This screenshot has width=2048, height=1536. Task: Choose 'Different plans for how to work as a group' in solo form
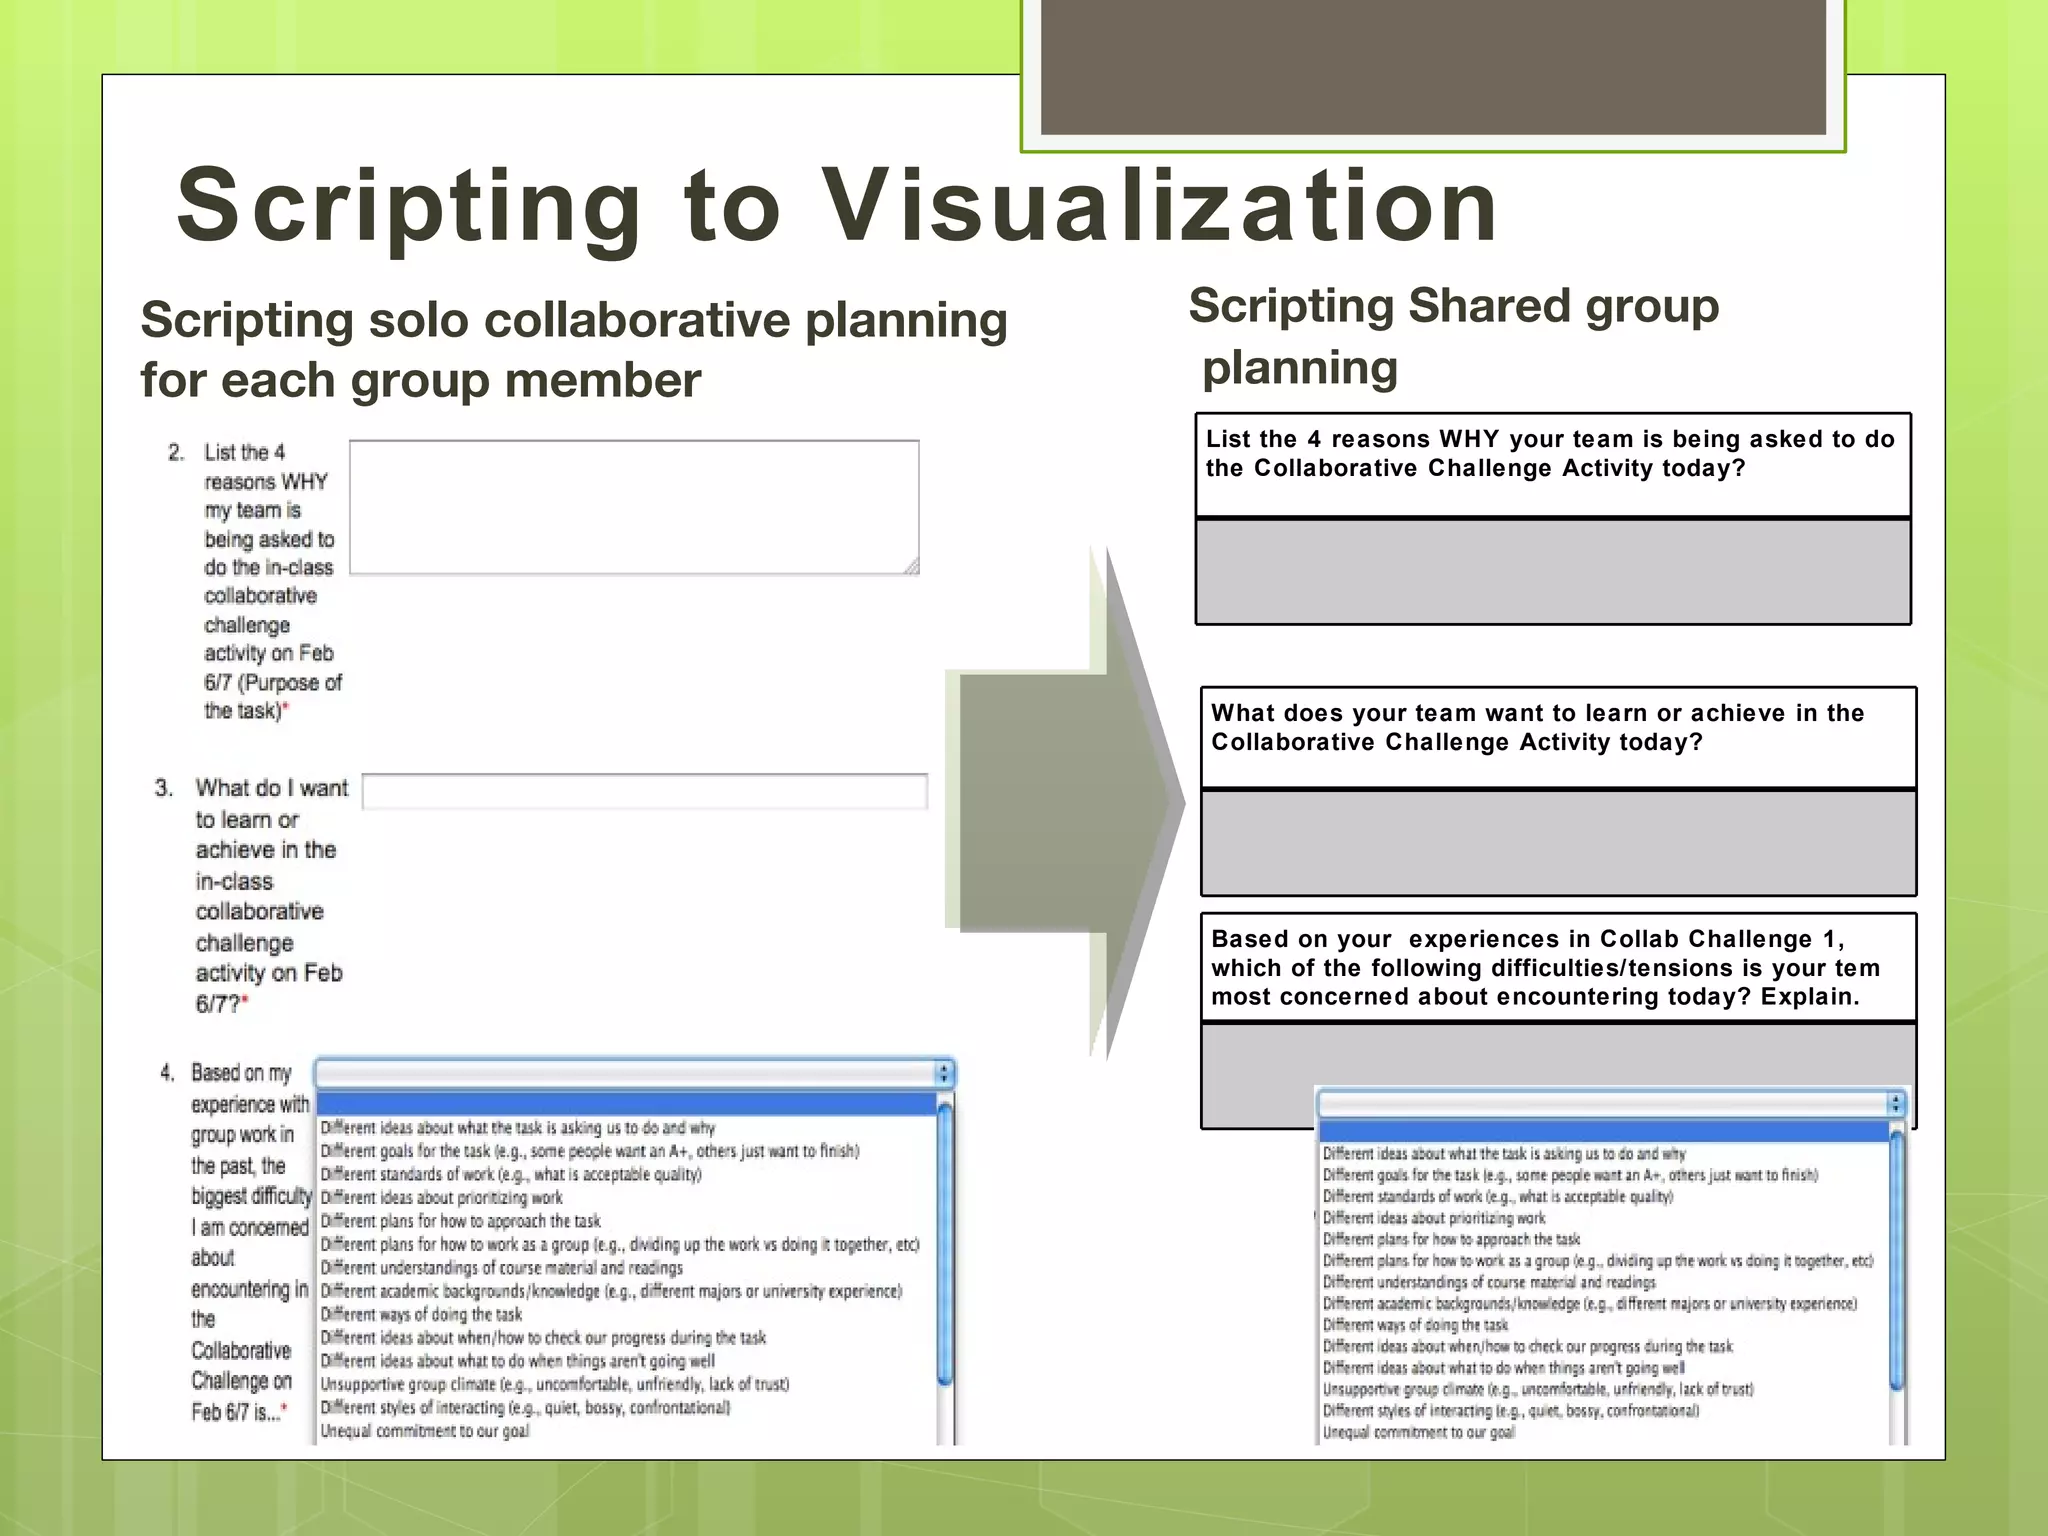pyautogui.click(x=620, y=1244)
